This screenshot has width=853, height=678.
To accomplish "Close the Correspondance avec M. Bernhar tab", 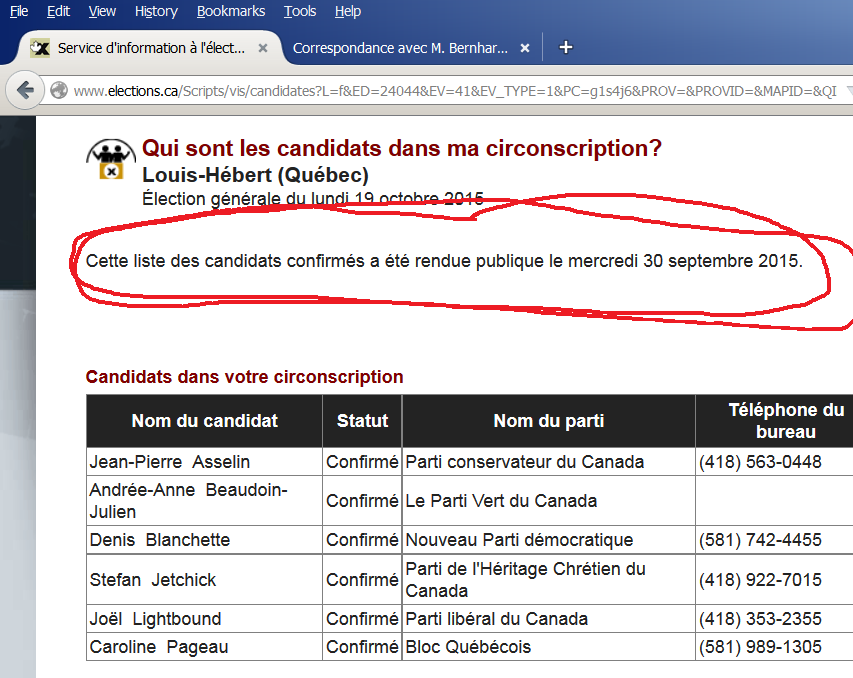I will click(524, 47).
